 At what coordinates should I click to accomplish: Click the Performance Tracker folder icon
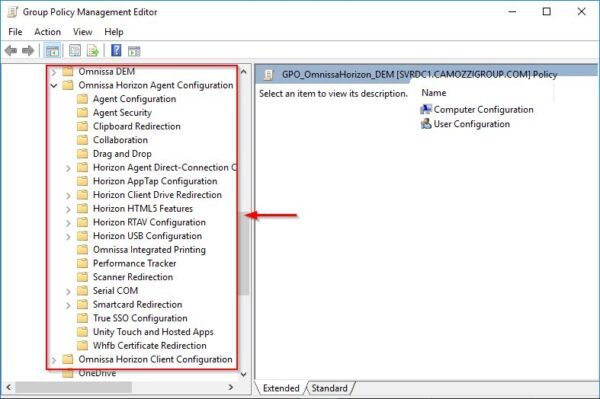82,263
